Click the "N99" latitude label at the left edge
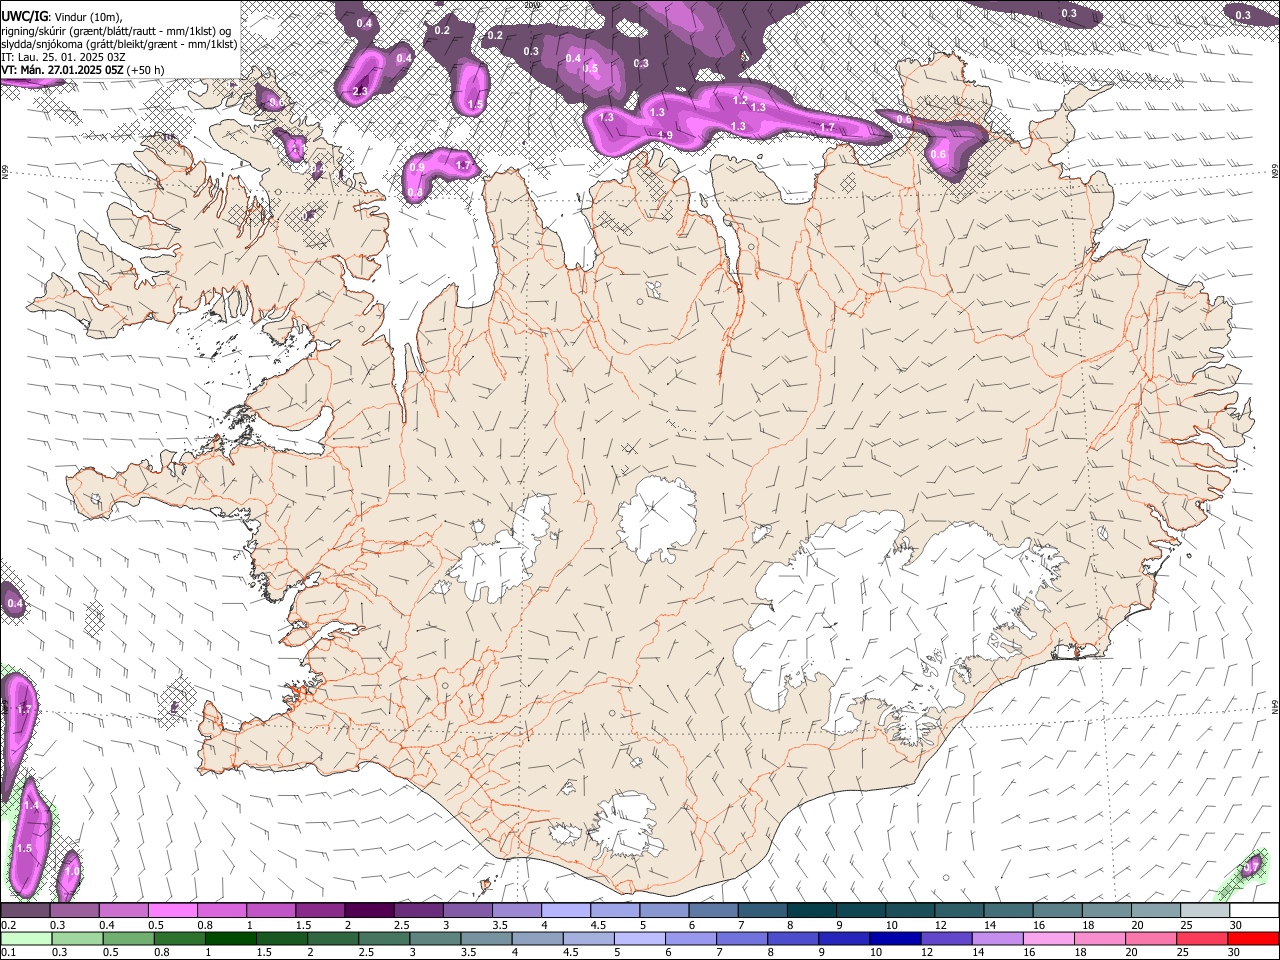This screenshot has height=960, width=1280. tap(5, 174)
